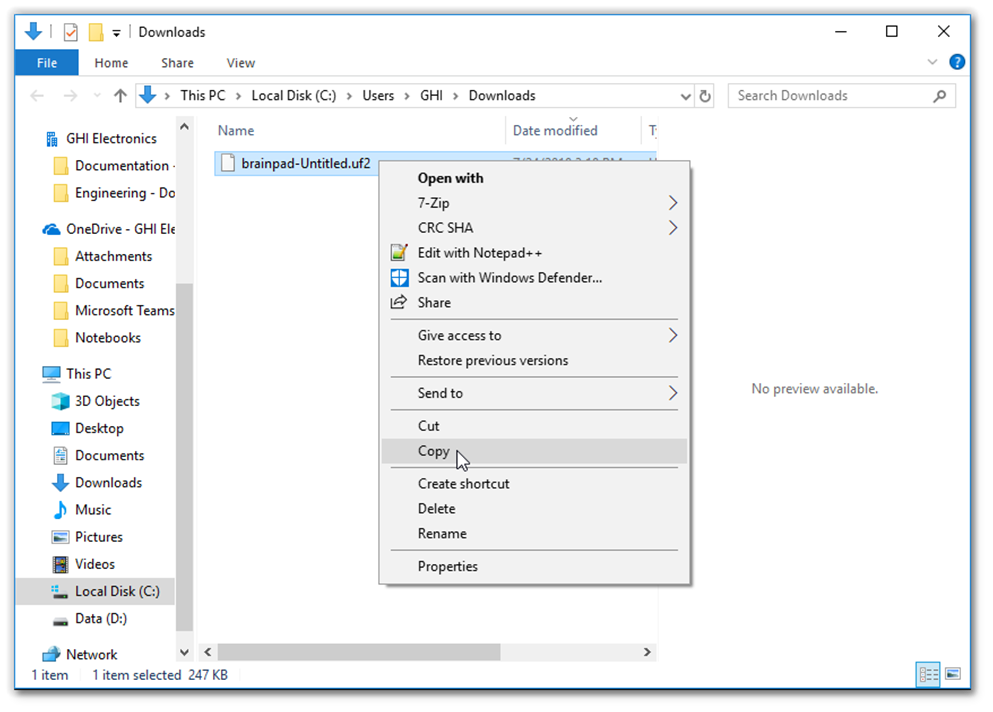The image size is (993, 712).
Task: Expand the ribbon with chevron arrow
Action: tap(933, 62)
